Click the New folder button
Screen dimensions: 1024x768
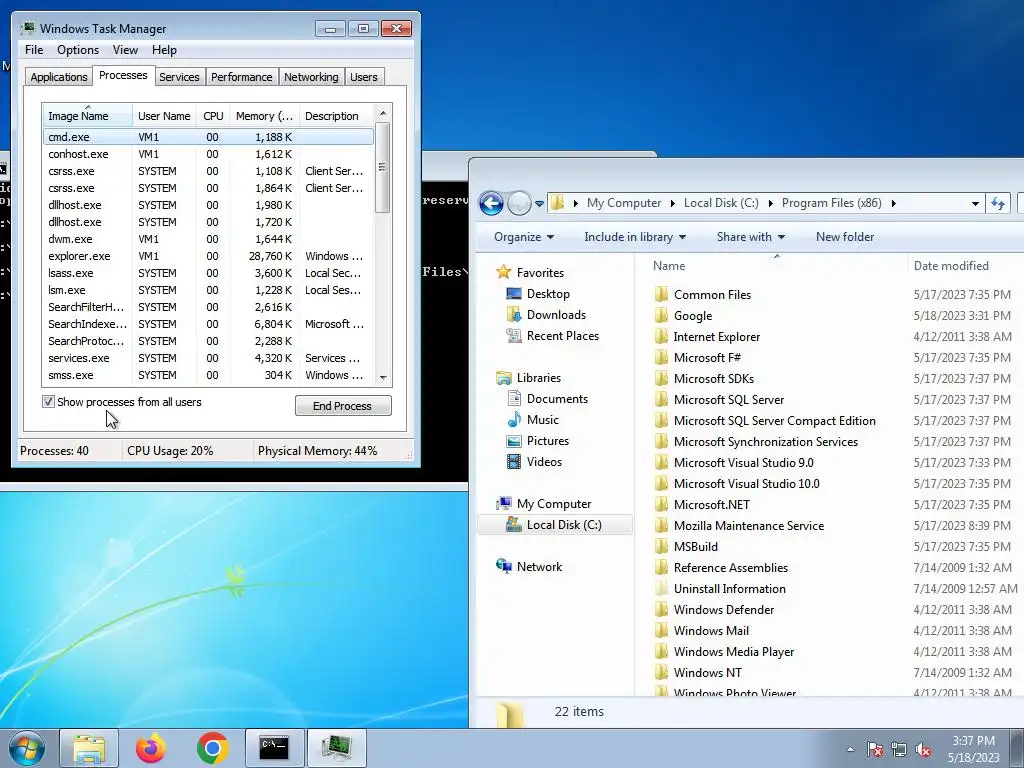coord(844,237)
